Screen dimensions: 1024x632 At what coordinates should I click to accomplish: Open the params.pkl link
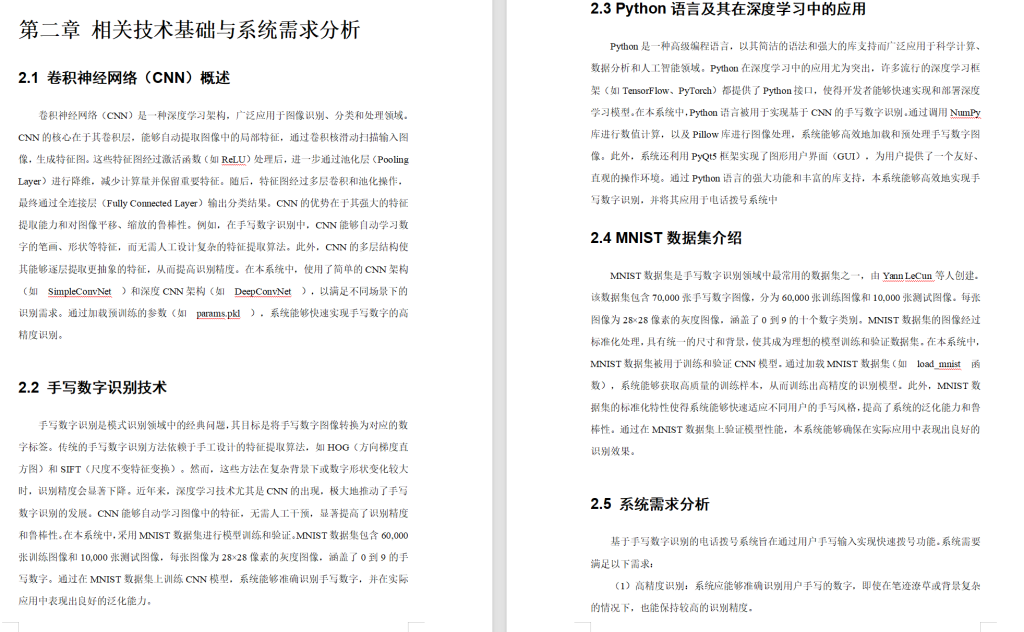click(x=220, y=312)
